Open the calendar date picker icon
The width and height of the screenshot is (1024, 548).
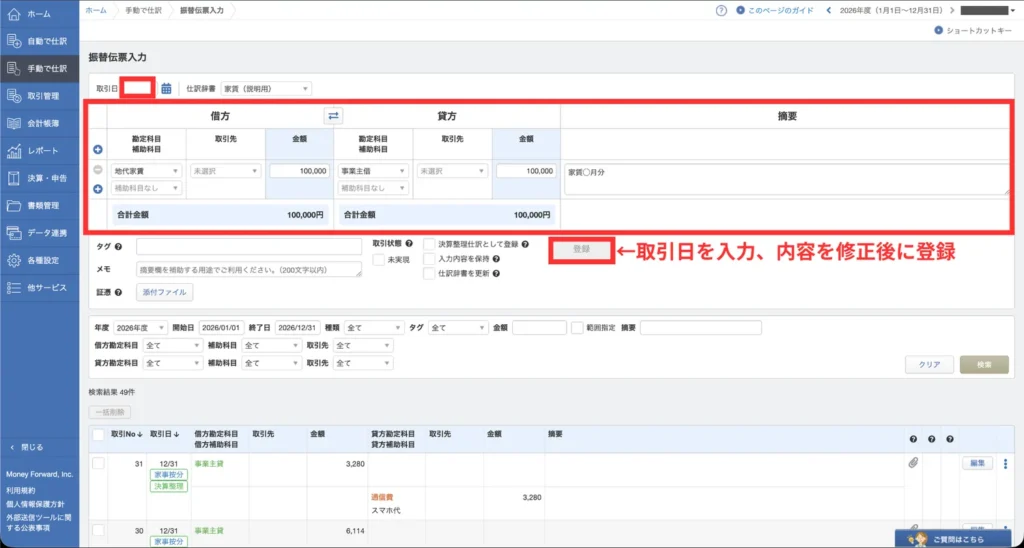point(166,88)
